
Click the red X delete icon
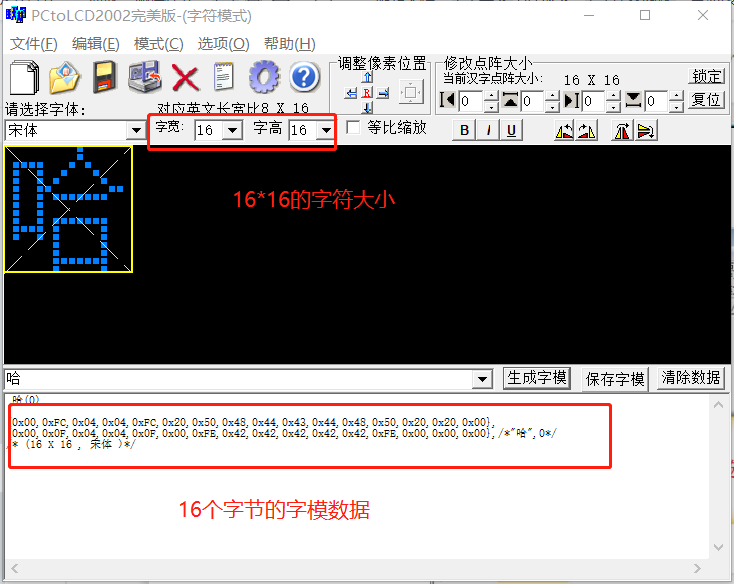185,77
